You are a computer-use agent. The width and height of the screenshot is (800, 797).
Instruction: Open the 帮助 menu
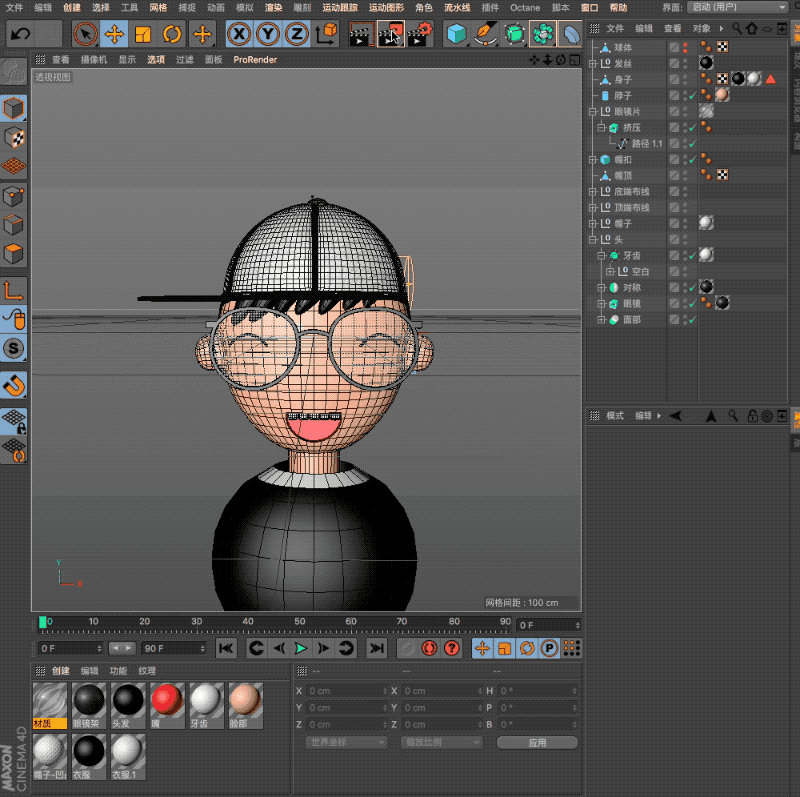[618, 8]
